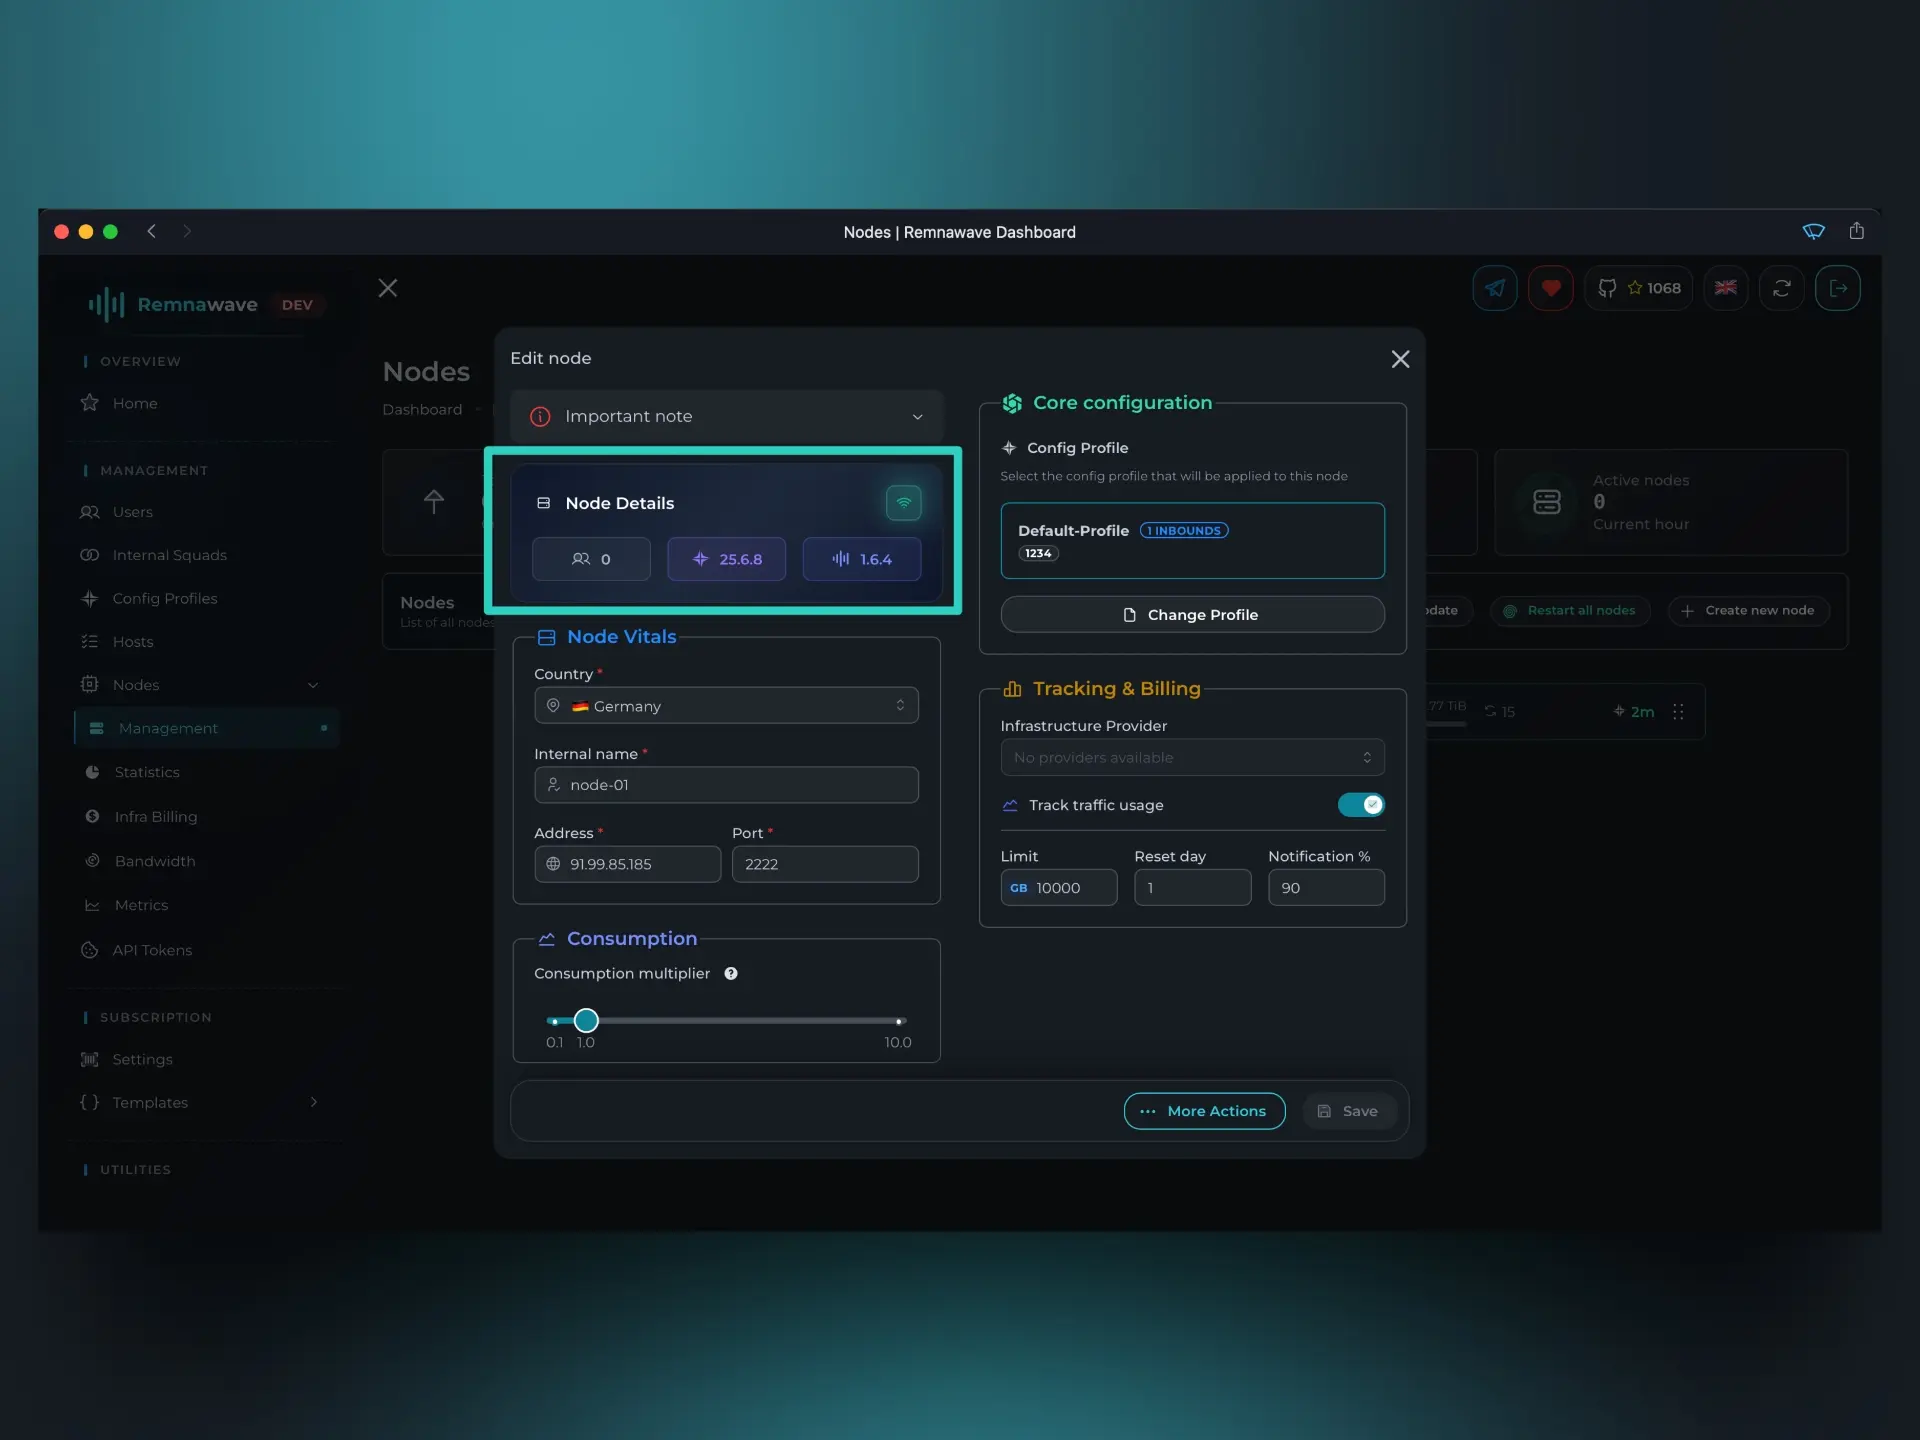Open the Country dropdown showing Germany
Image resolution: width=1920 pixels, height=1440 pixels.
tap(726, 705)
